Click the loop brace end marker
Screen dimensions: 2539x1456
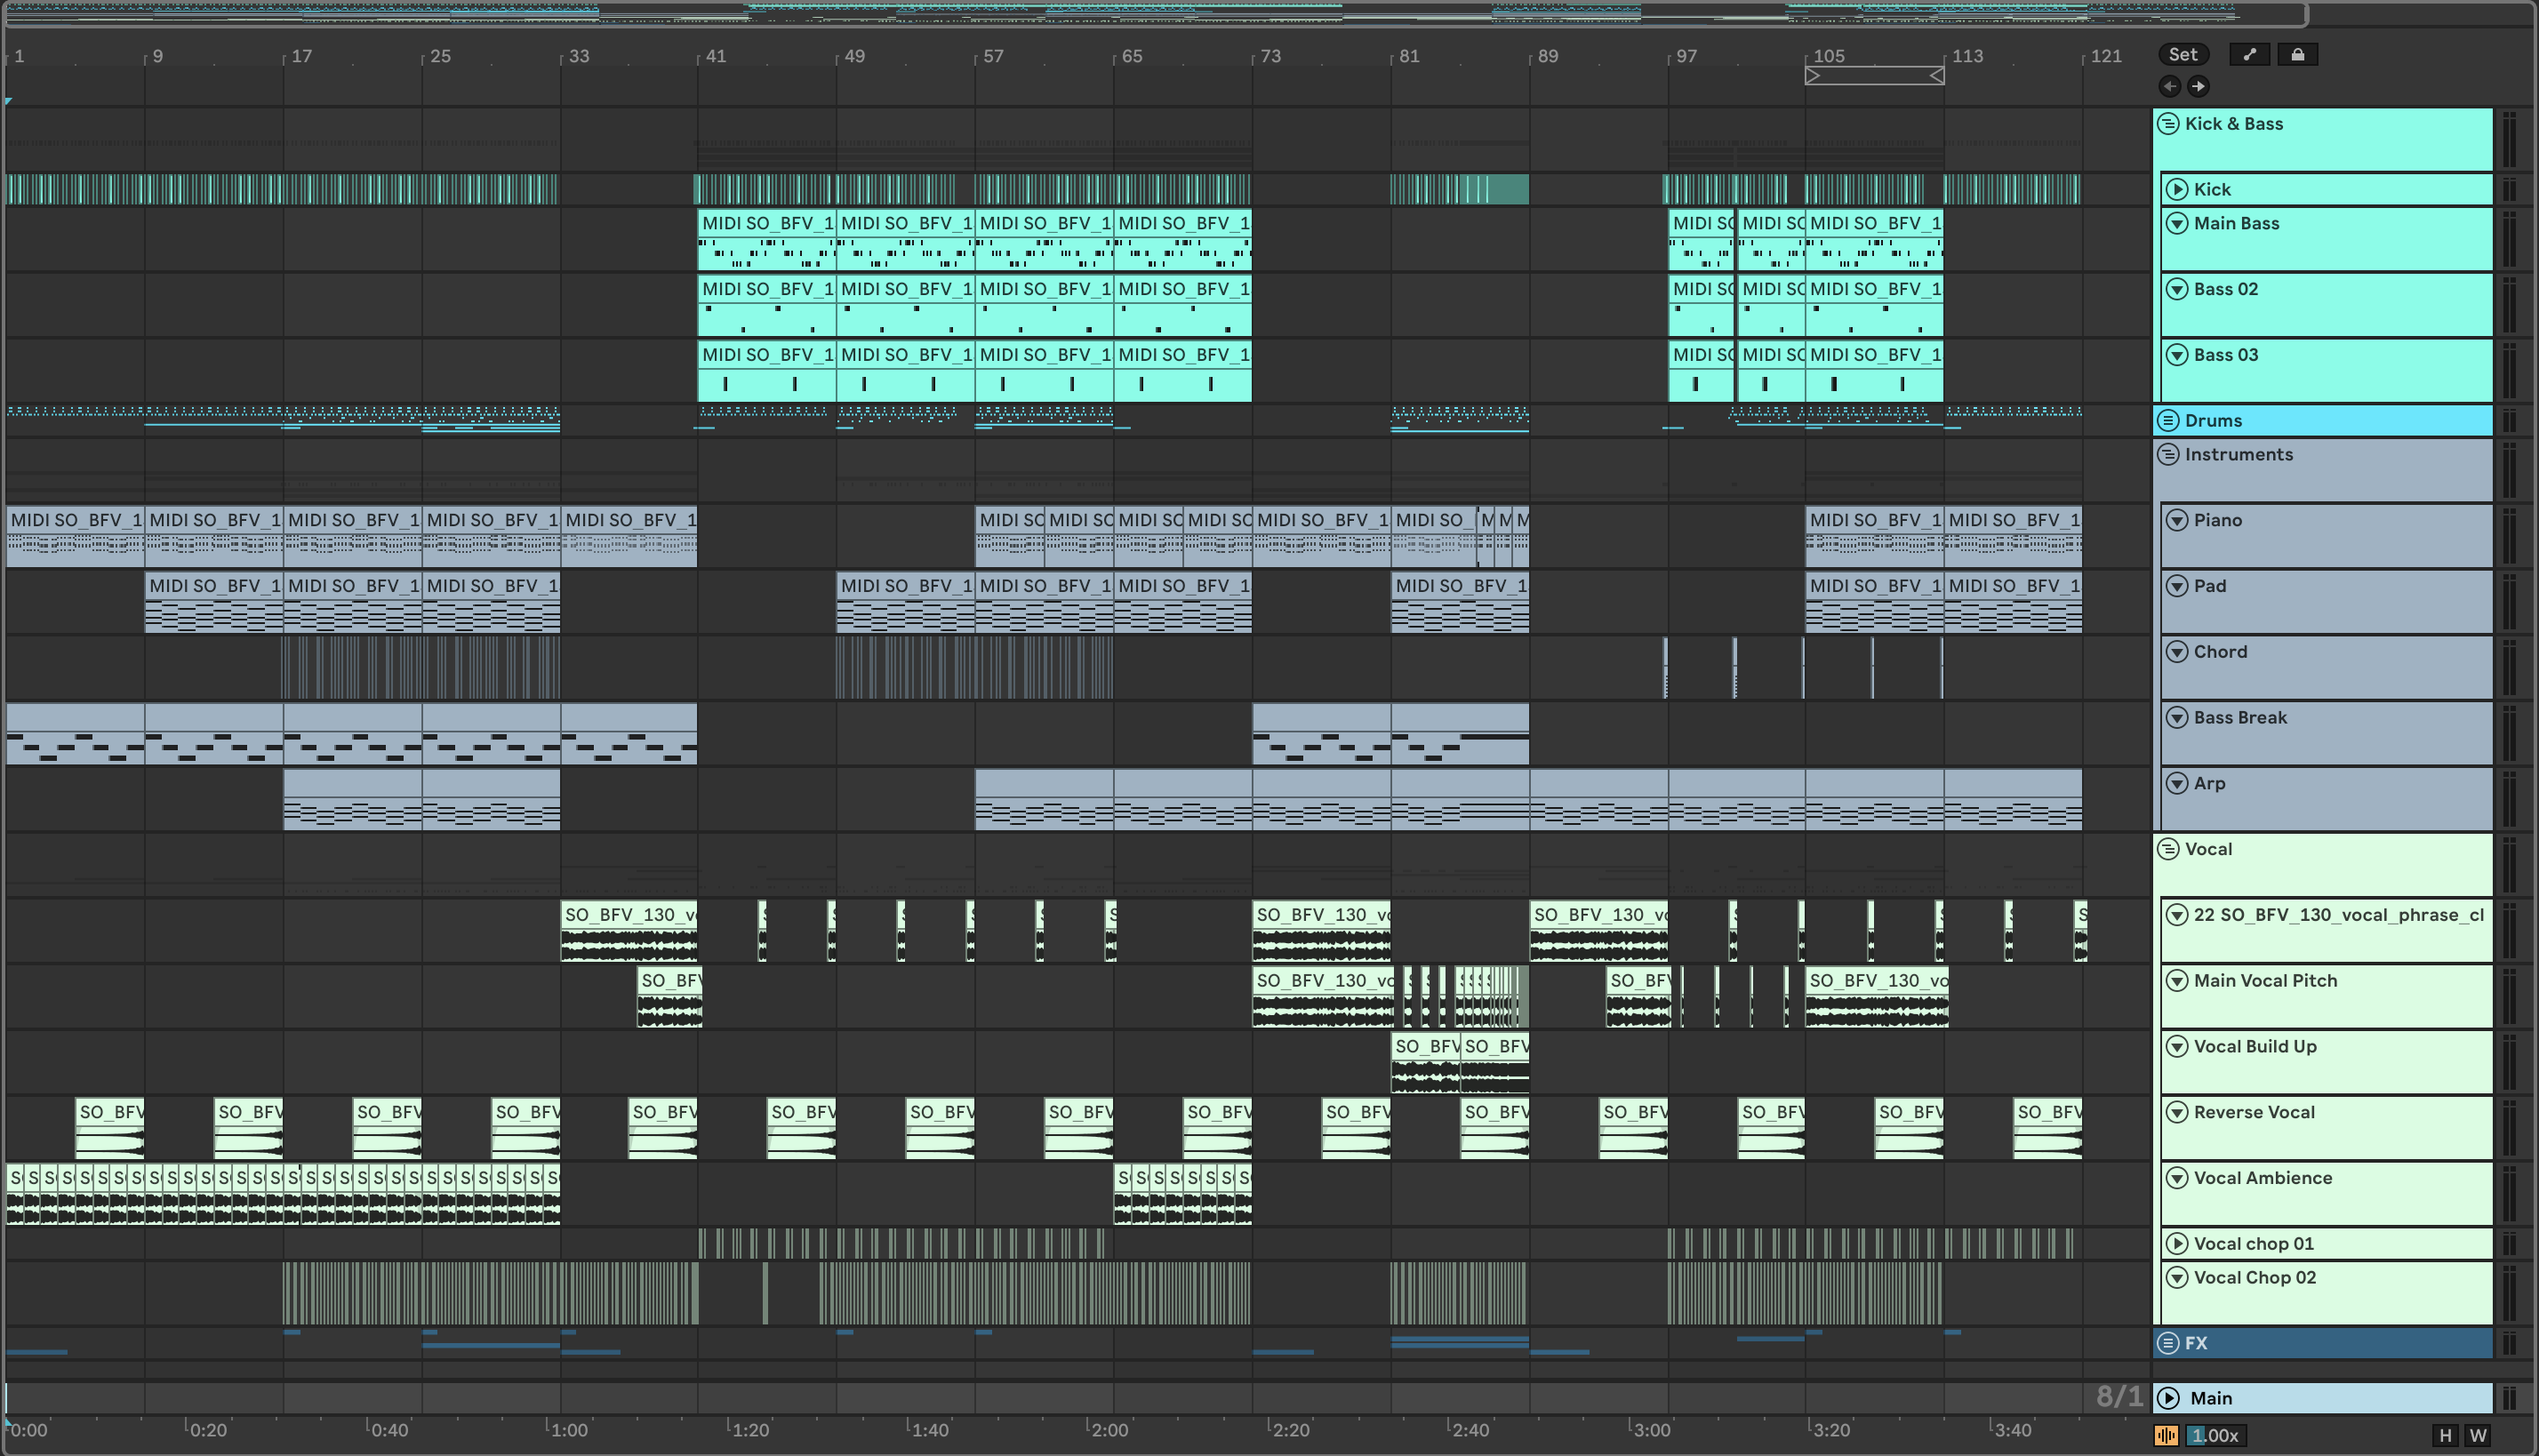tap(1937, 76)
